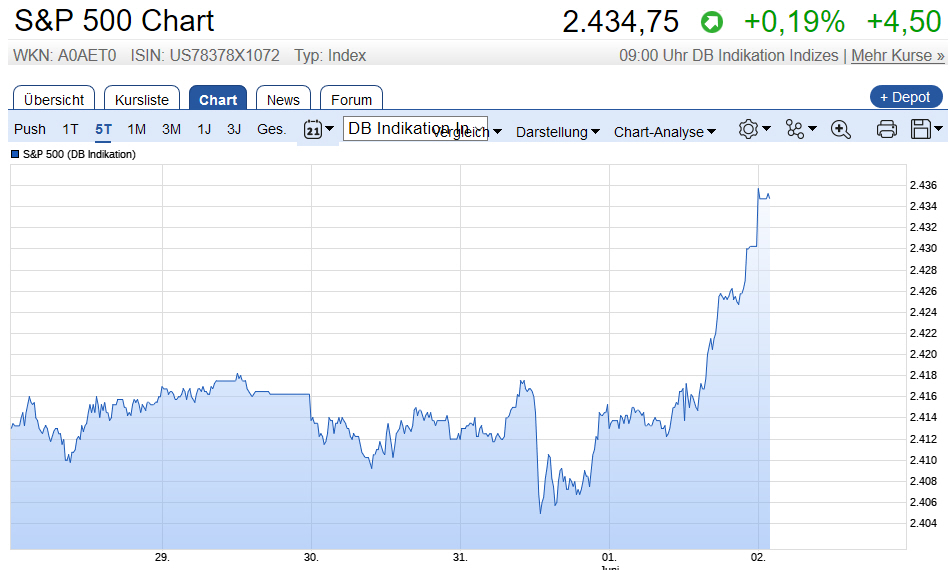Open chart settings gear menu
Viewport: 950px width, 570px height.
coord(753,129)
